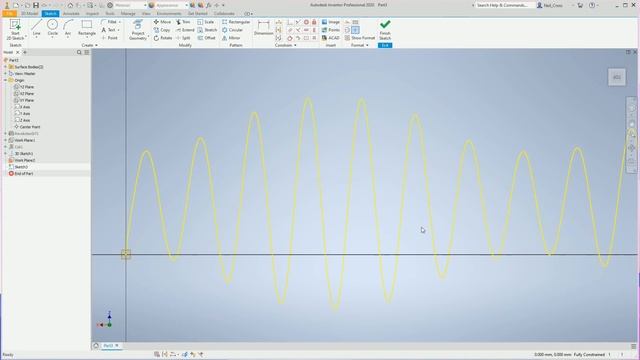Add new browser panel tab
The image size is (640, 360).
pyautogui.click(x=25, y=52)
